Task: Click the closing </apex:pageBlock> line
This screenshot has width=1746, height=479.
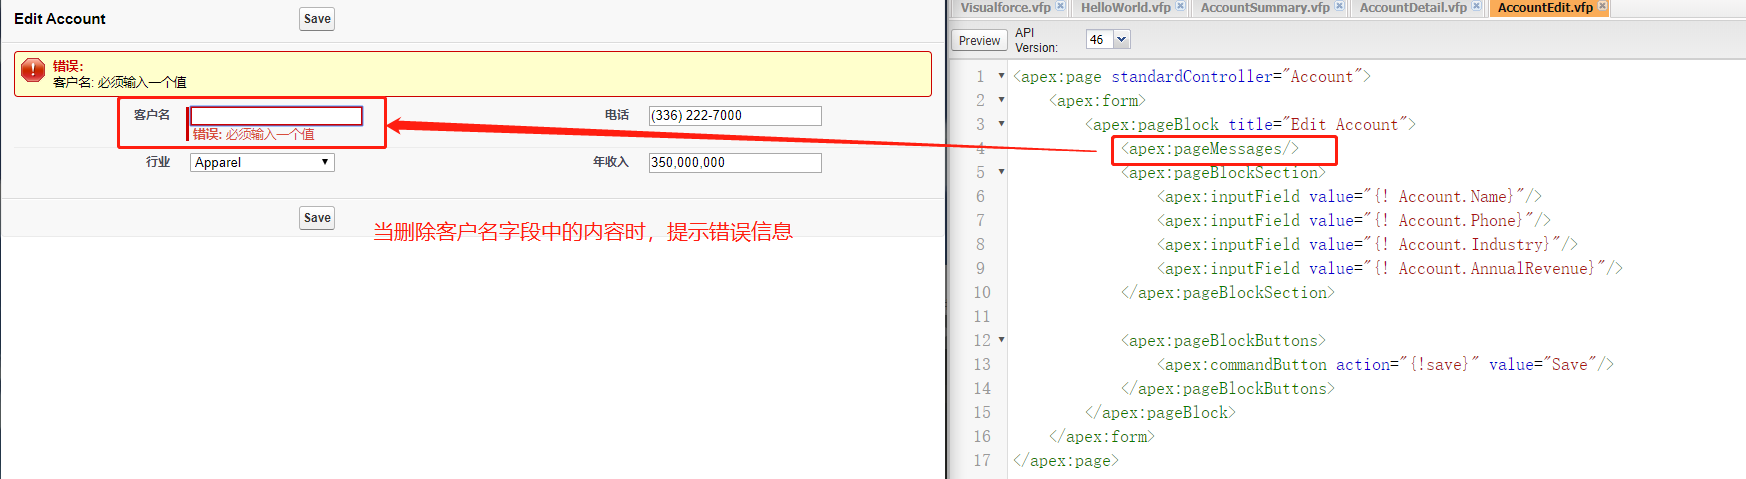Action: pos(1160,413)
